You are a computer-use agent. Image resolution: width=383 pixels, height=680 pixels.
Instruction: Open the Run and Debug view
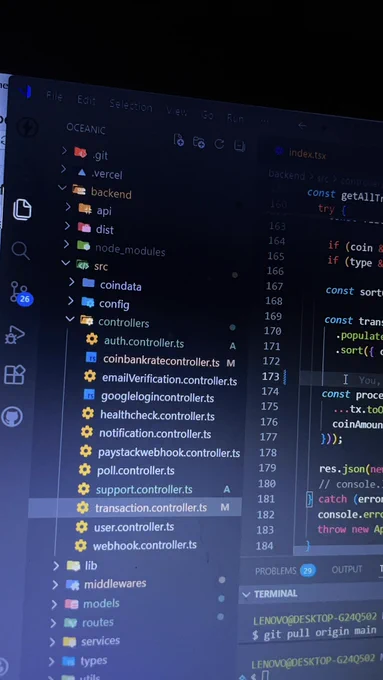15,335
